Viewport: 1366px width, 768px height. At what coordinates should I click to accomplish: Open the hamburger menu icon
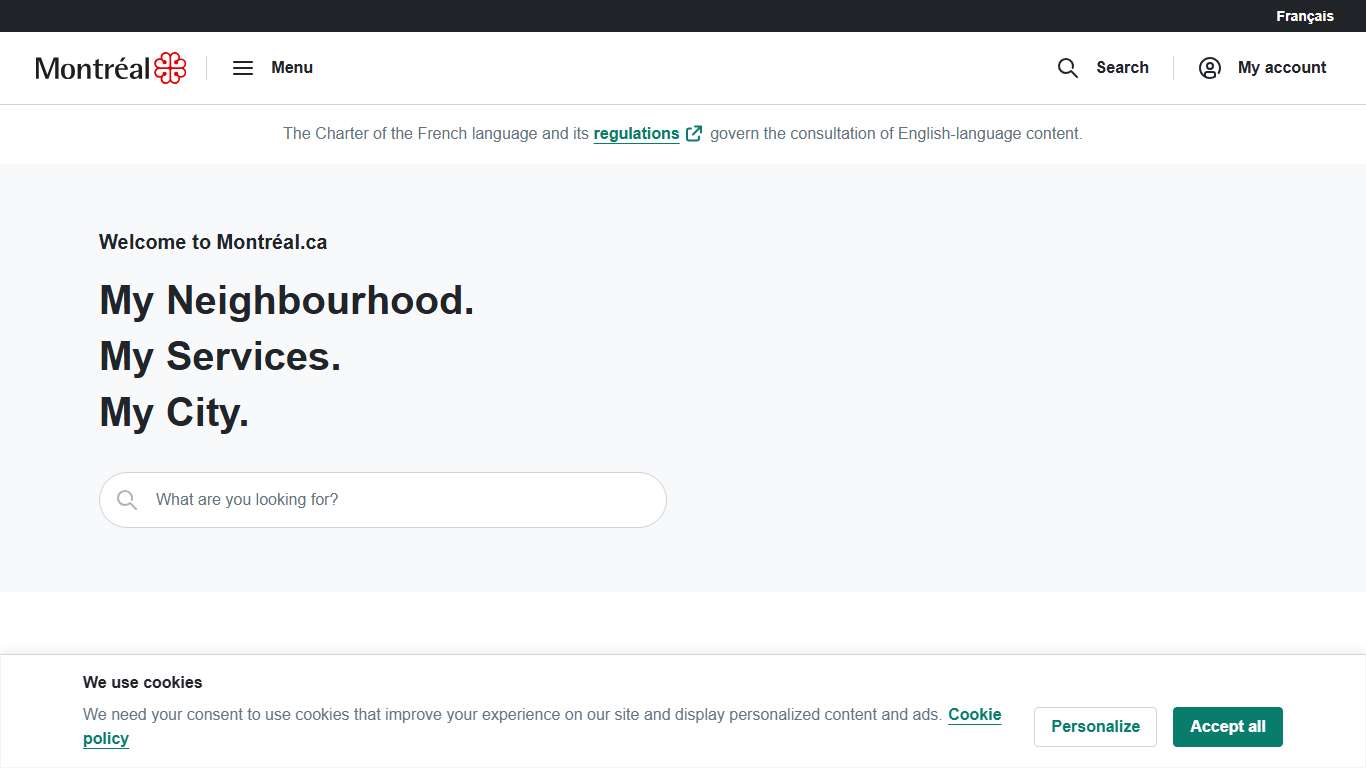[243, 68]
